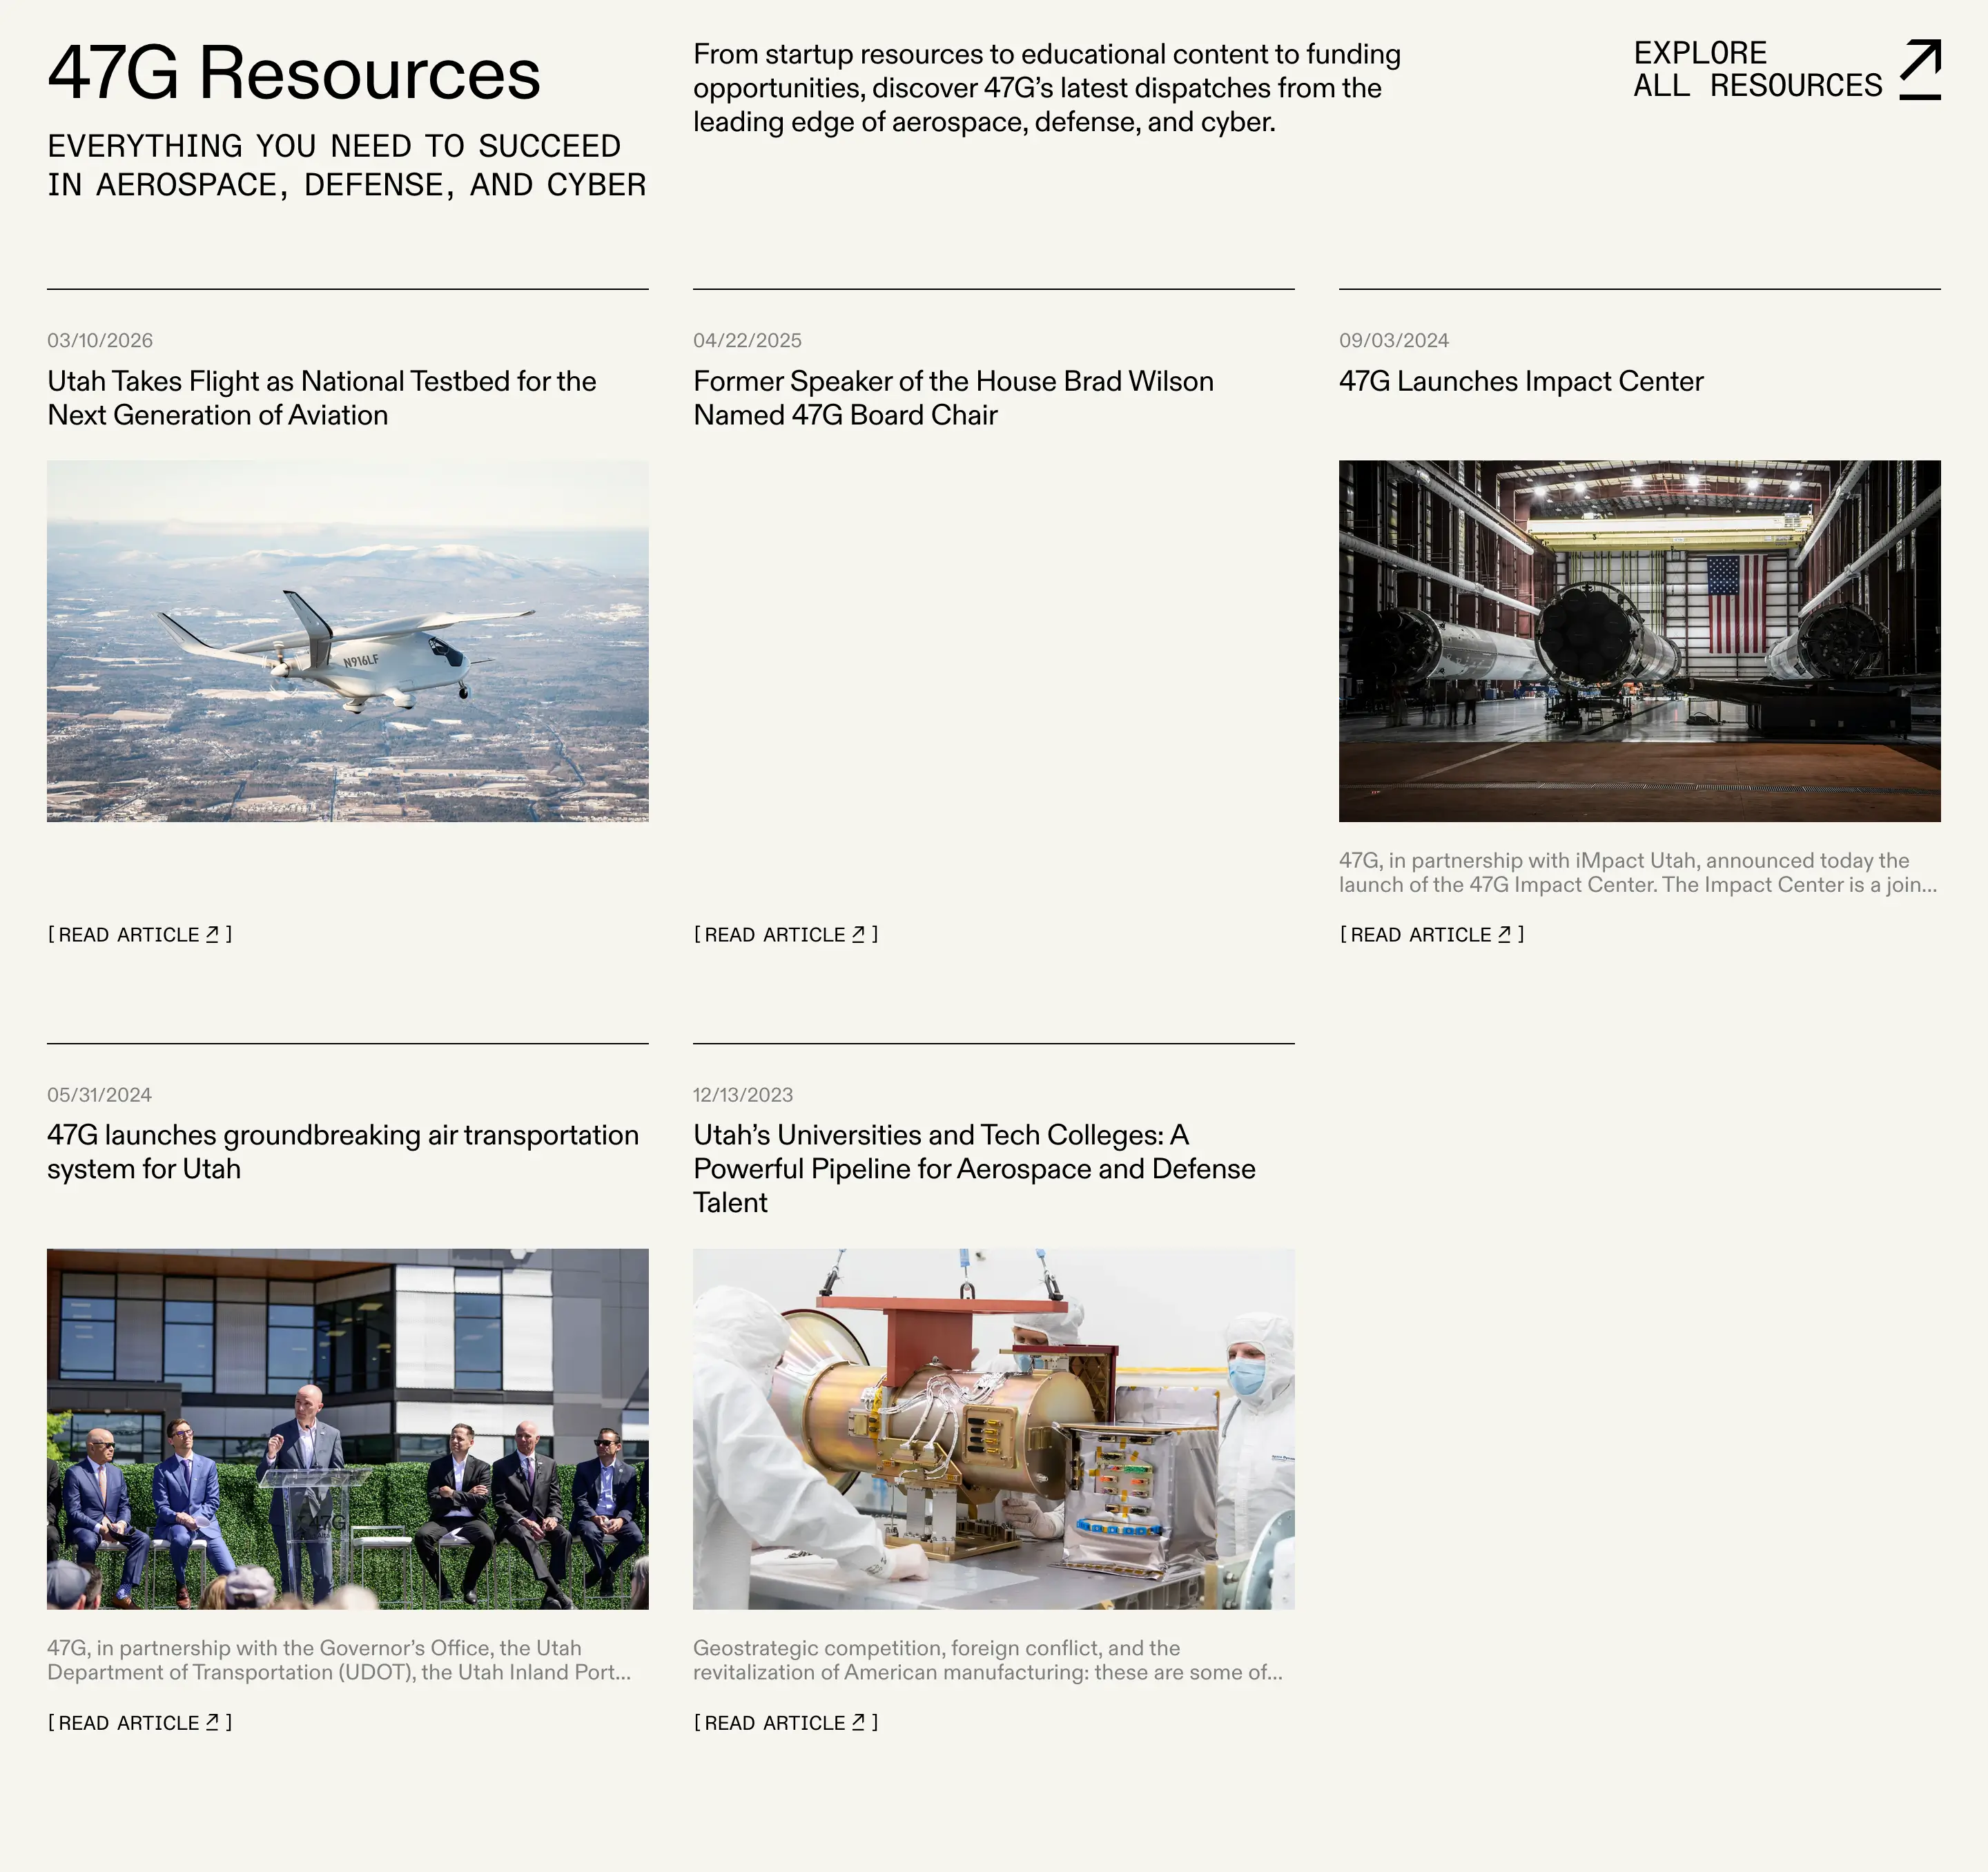
Task: Click arrow icon in universities Read Article link
Action: [858, 1722]
